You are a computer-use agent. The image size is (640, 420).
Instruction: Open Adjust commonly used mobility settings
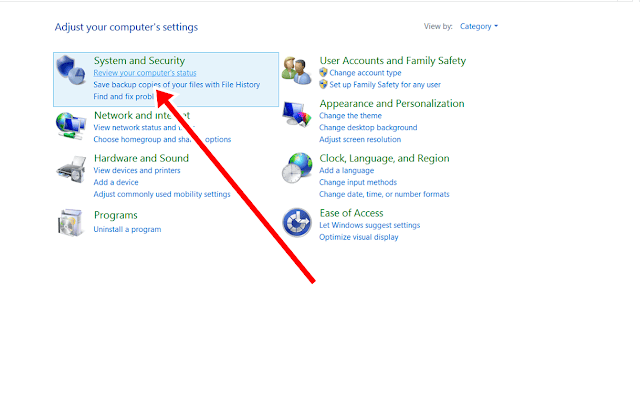162,194
